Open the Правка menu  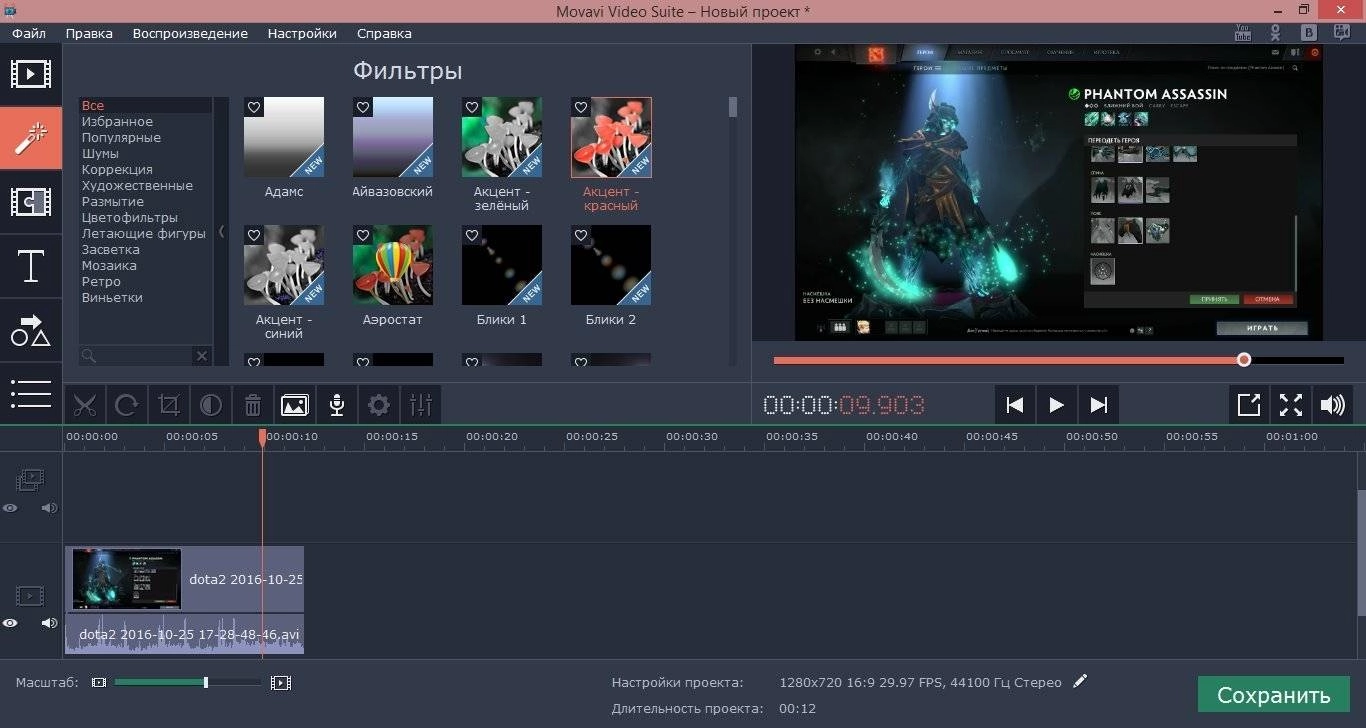click(89, 33)
